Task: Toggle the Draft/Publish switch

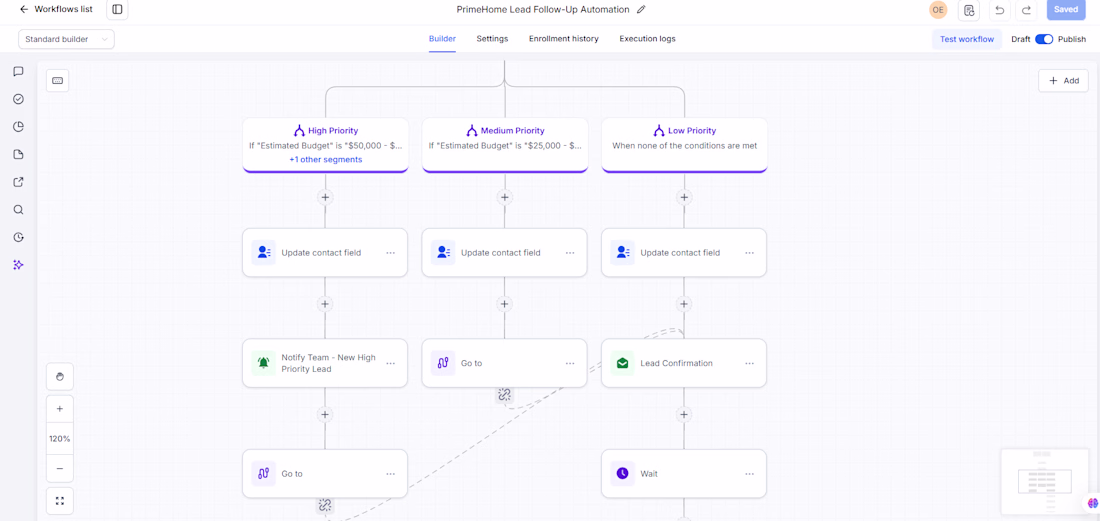Action: 1044,39
